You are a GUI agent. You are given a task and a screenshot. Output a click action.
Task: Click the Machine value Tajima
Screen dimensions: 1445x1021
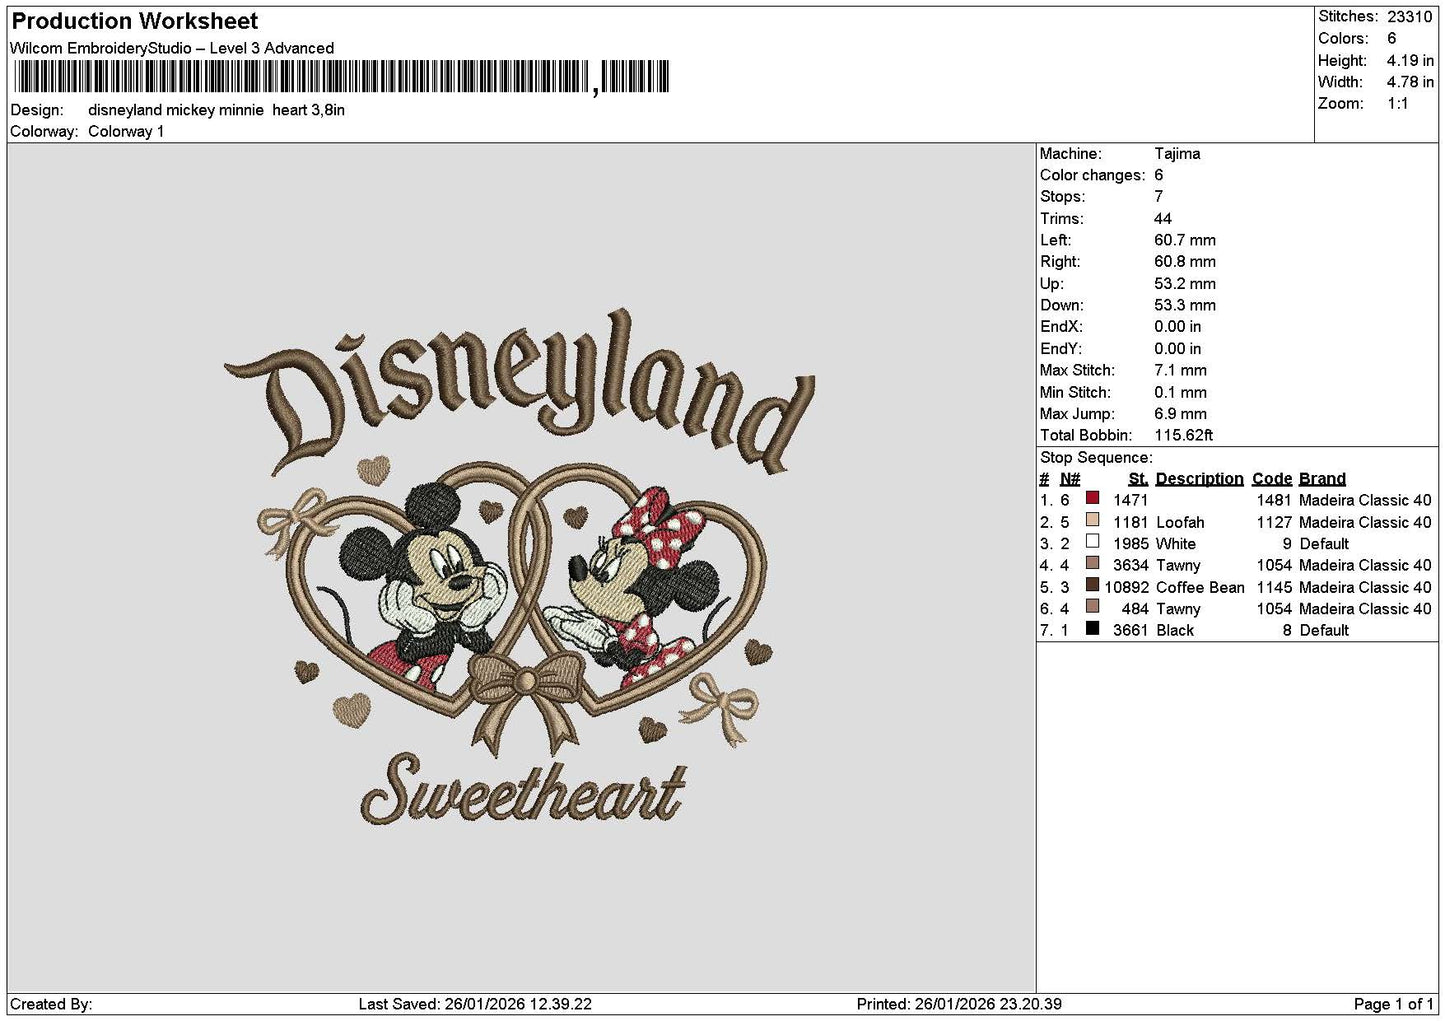pyautogui.click(x=1177, y=153)
